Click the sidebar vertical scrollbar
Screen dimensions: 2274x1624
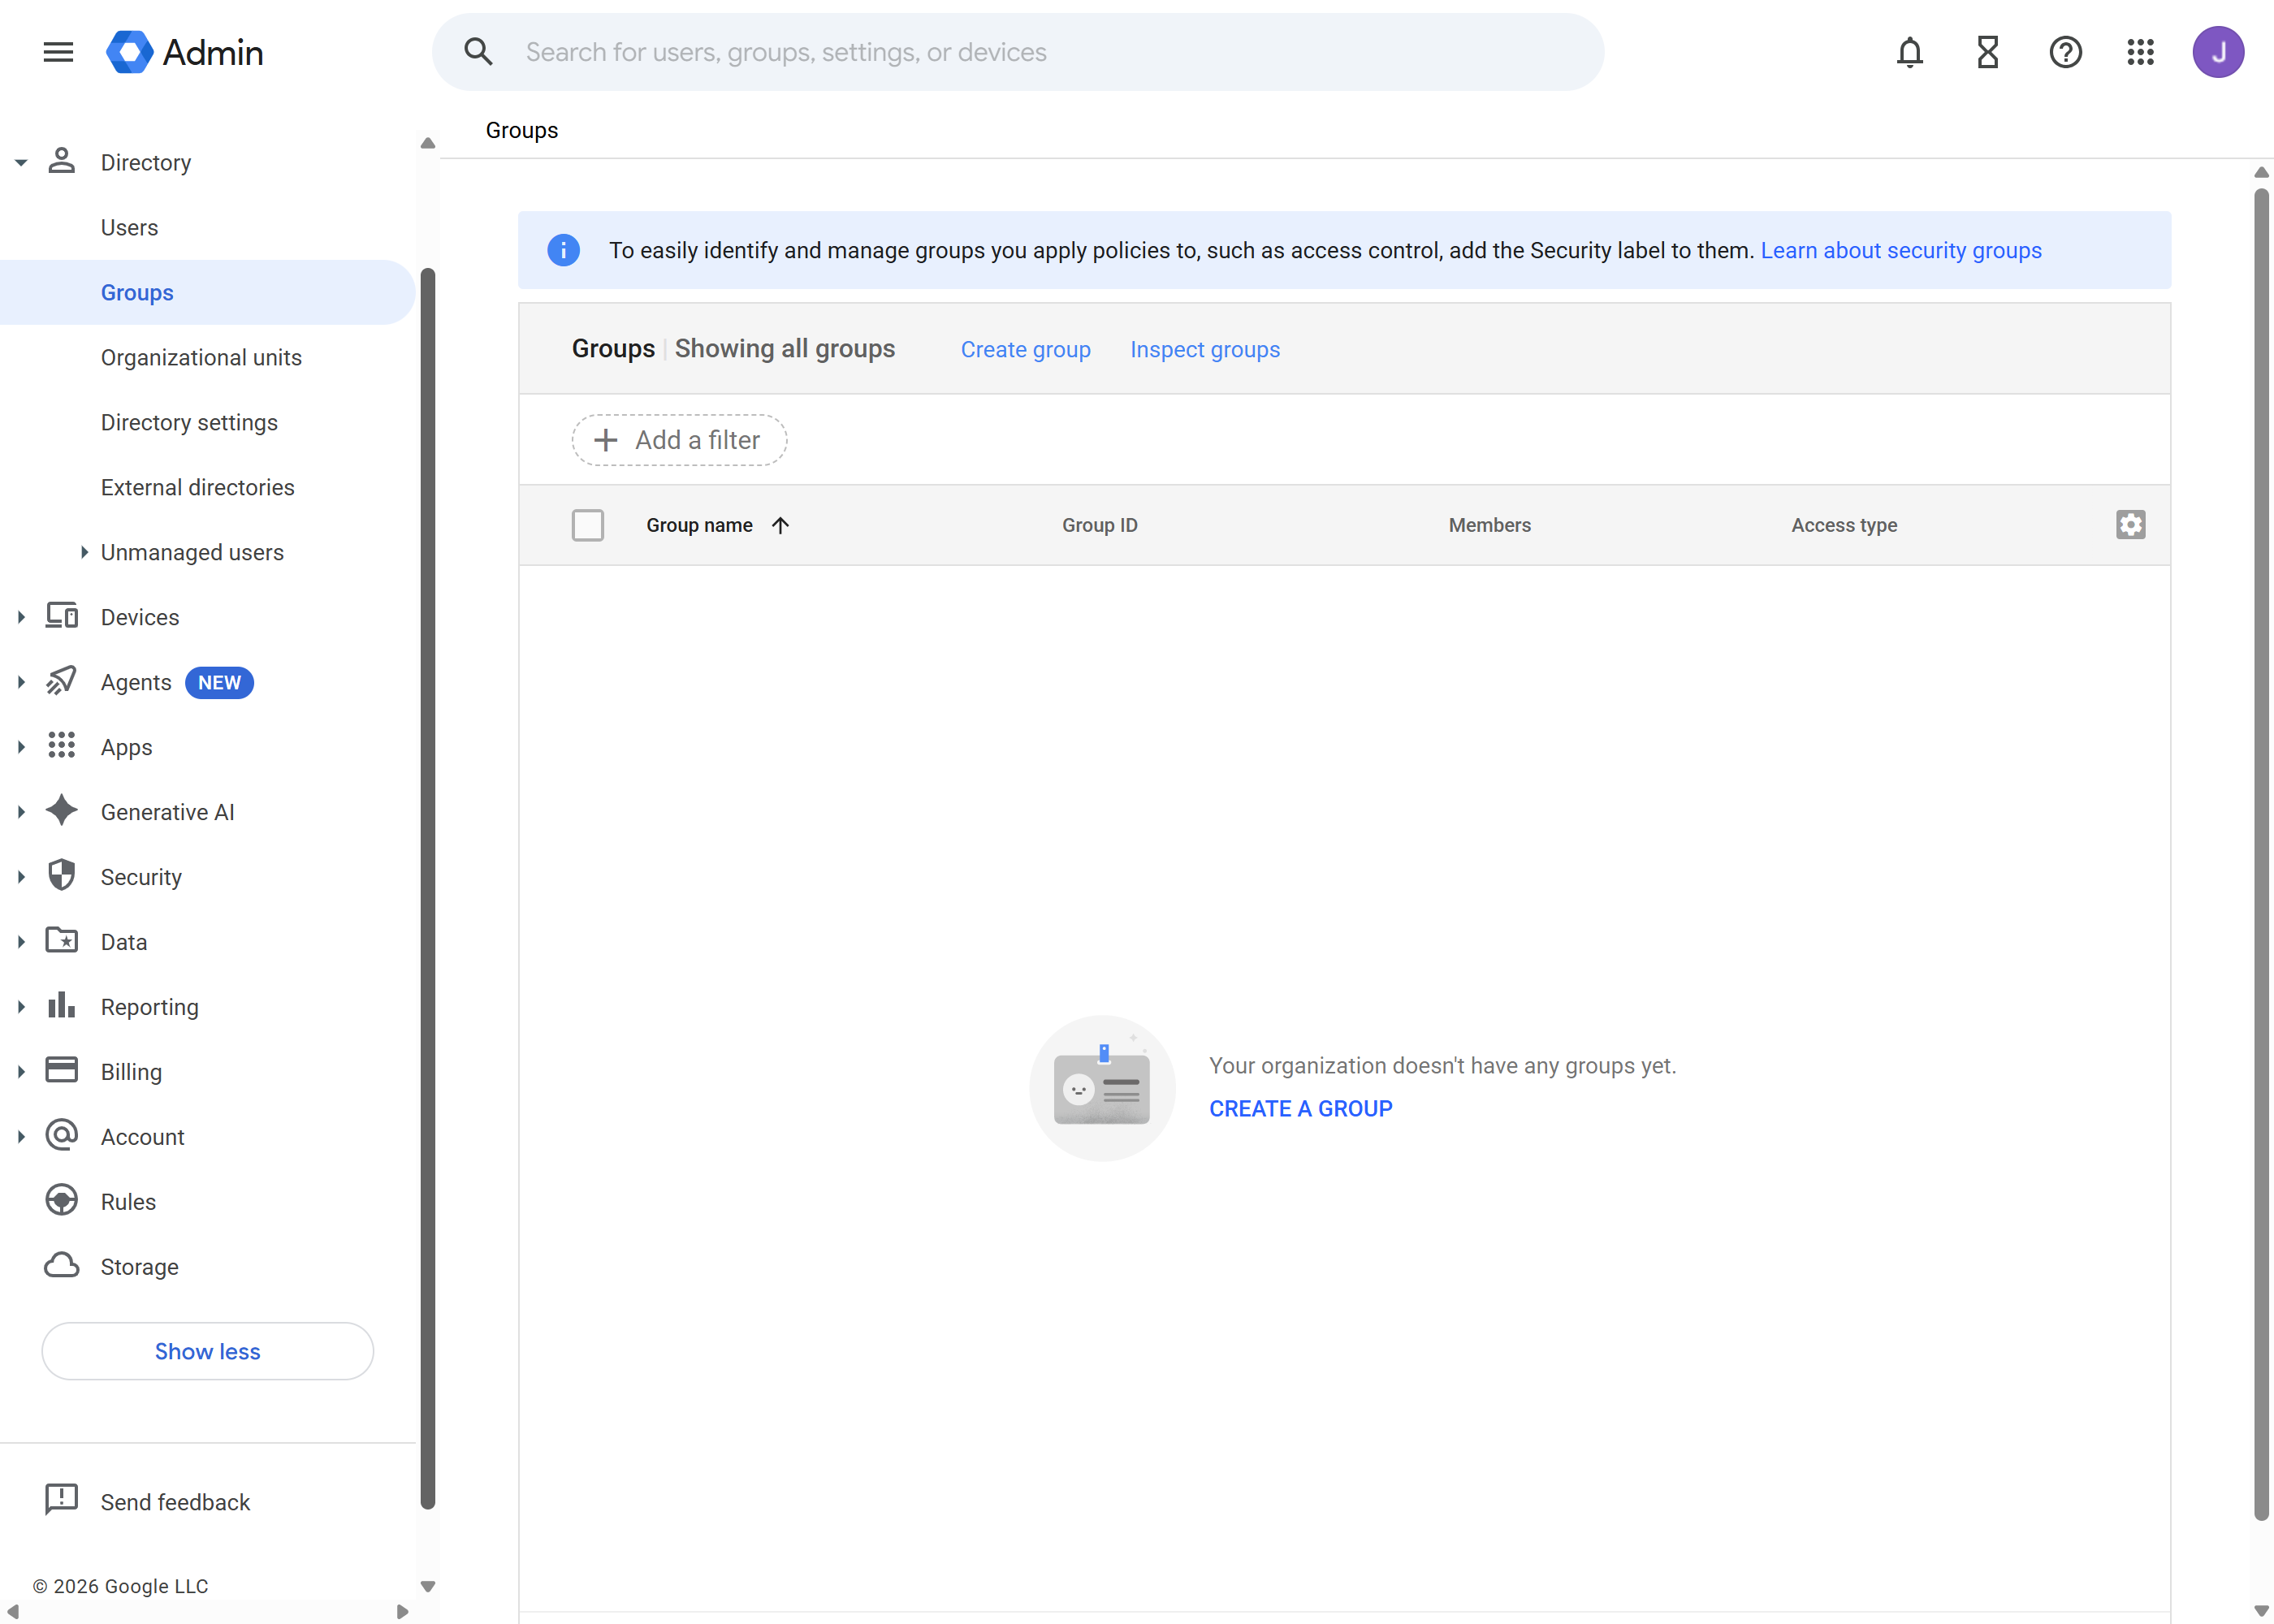point(428,888)
